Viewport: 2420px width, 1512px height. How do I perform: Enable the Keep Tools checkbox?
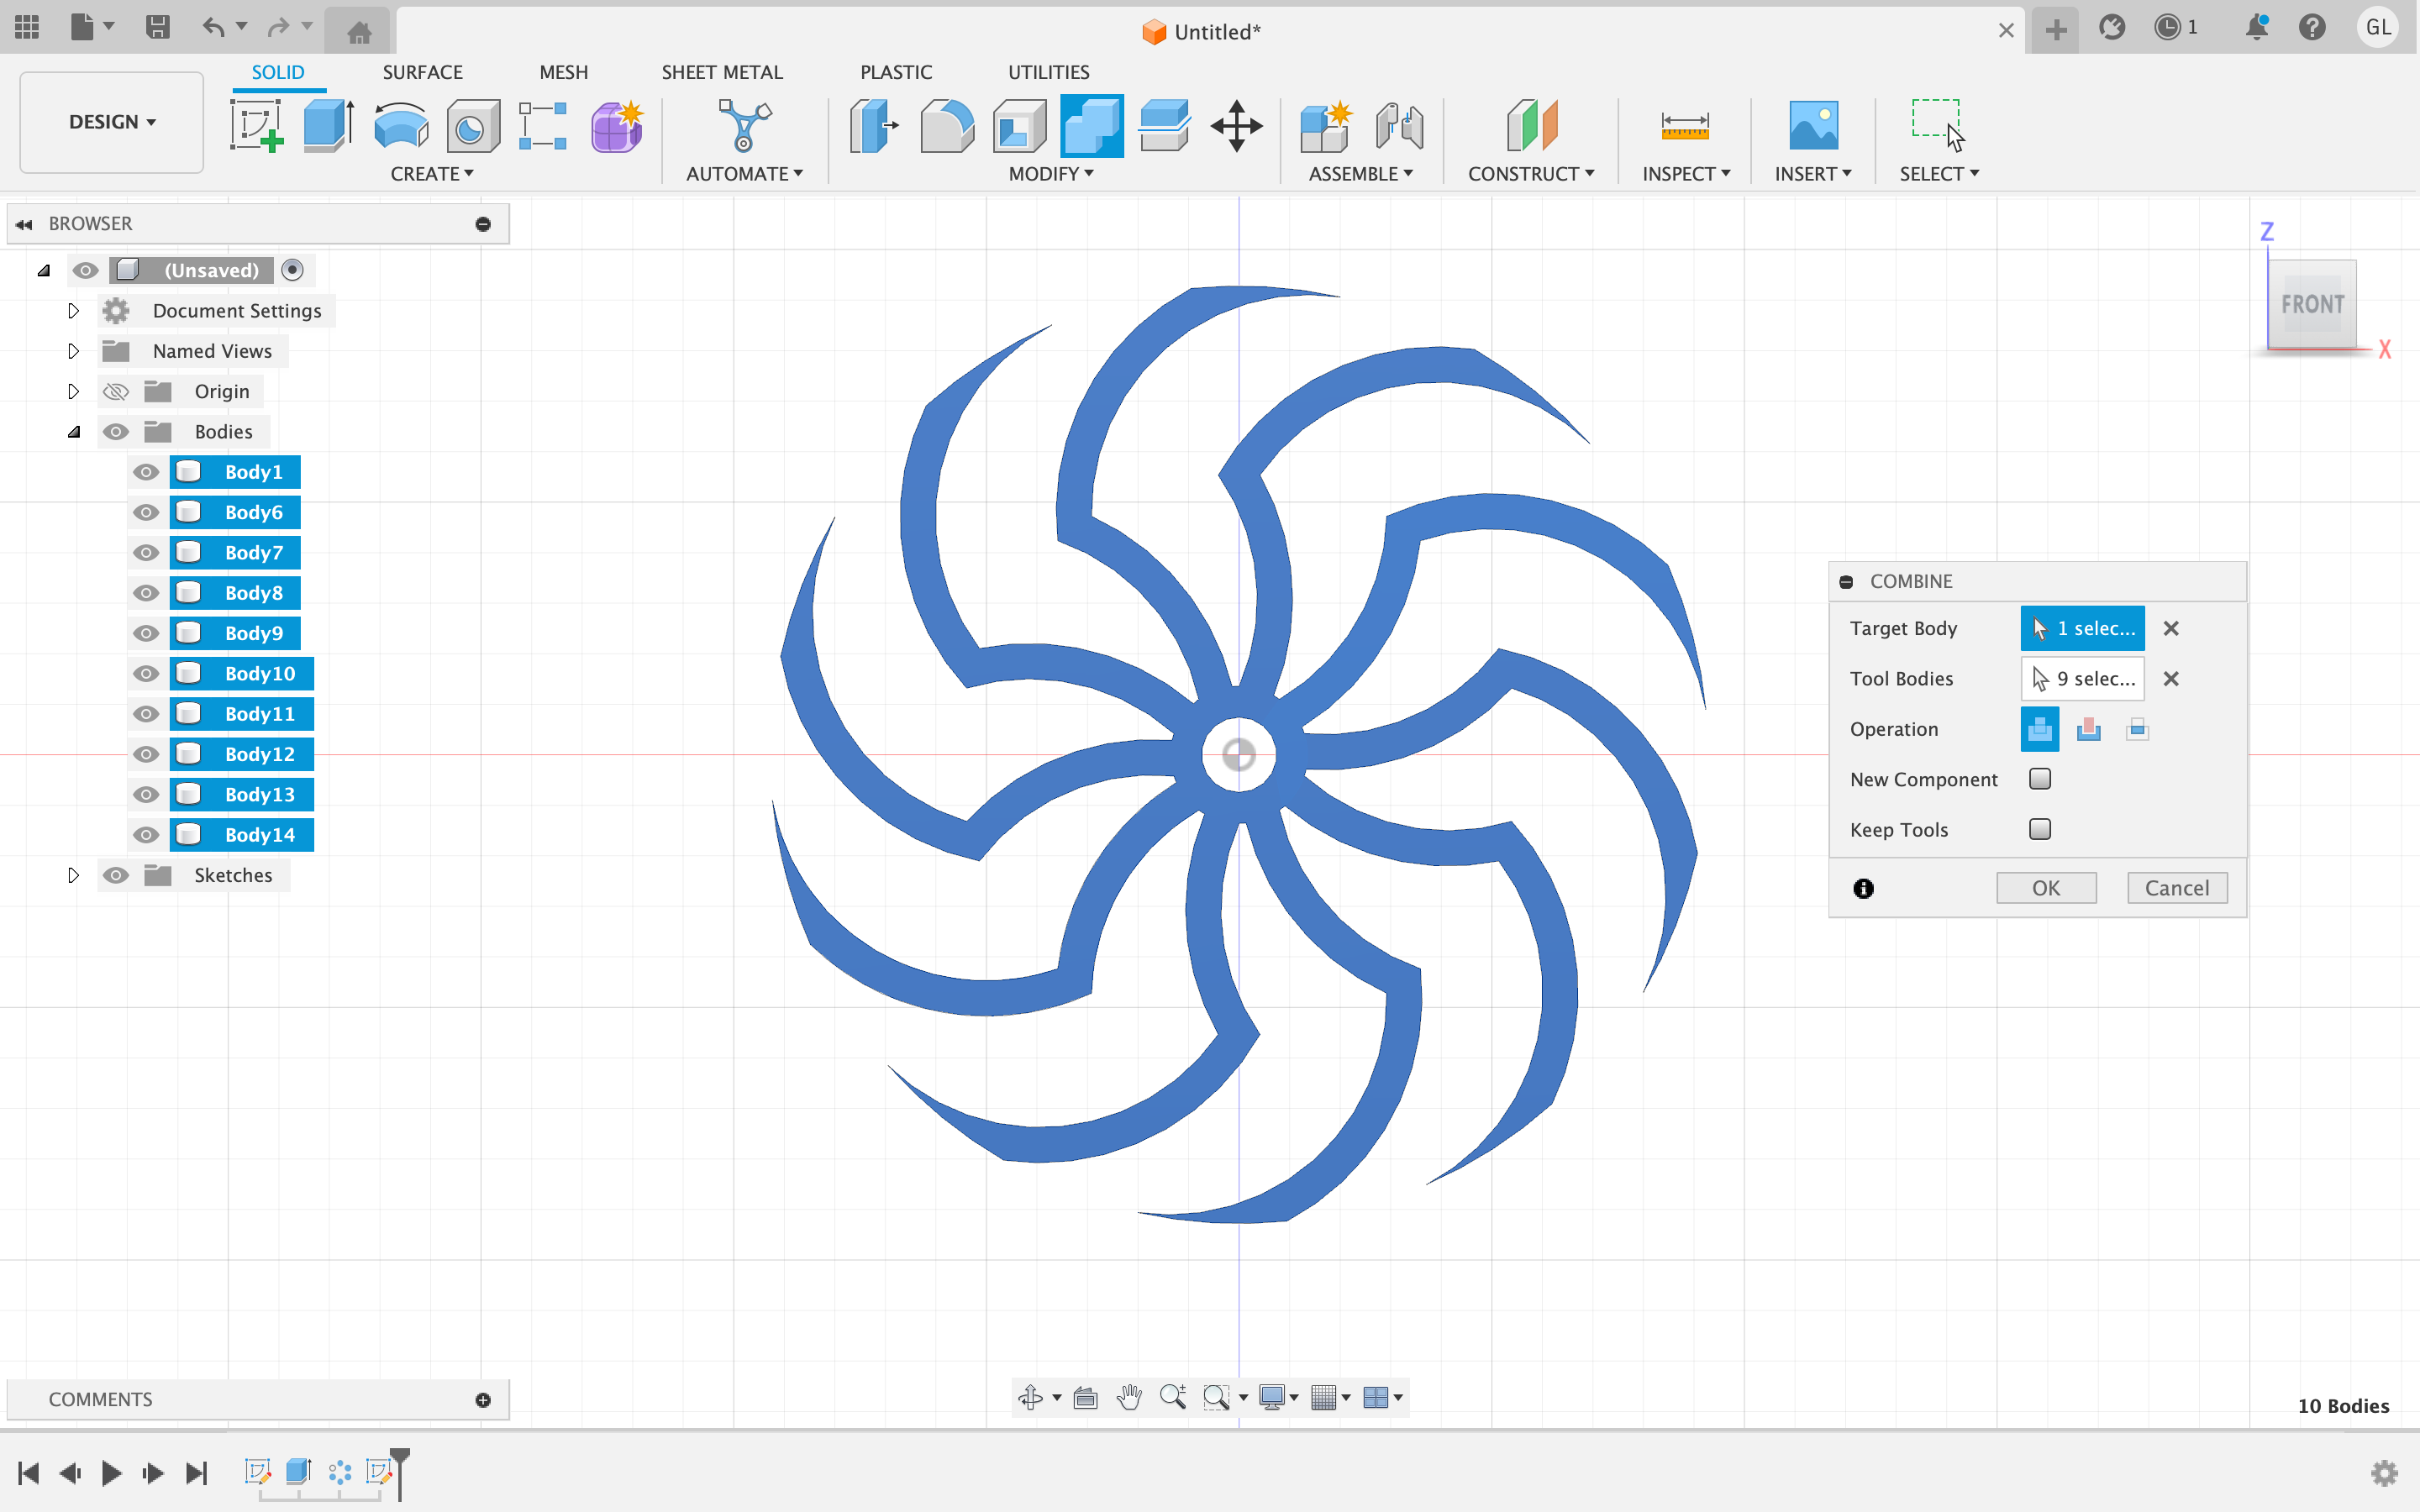(x=2040, y=829)
